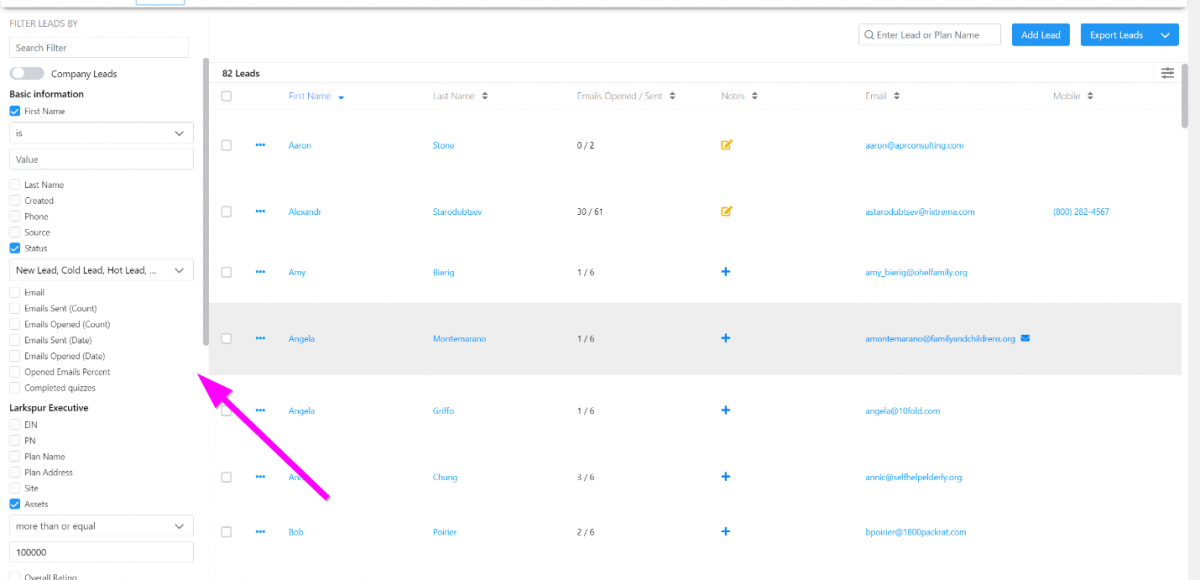Enable the Last Name filter checkbox
The image size is (1200, 580).
[15, 185]
